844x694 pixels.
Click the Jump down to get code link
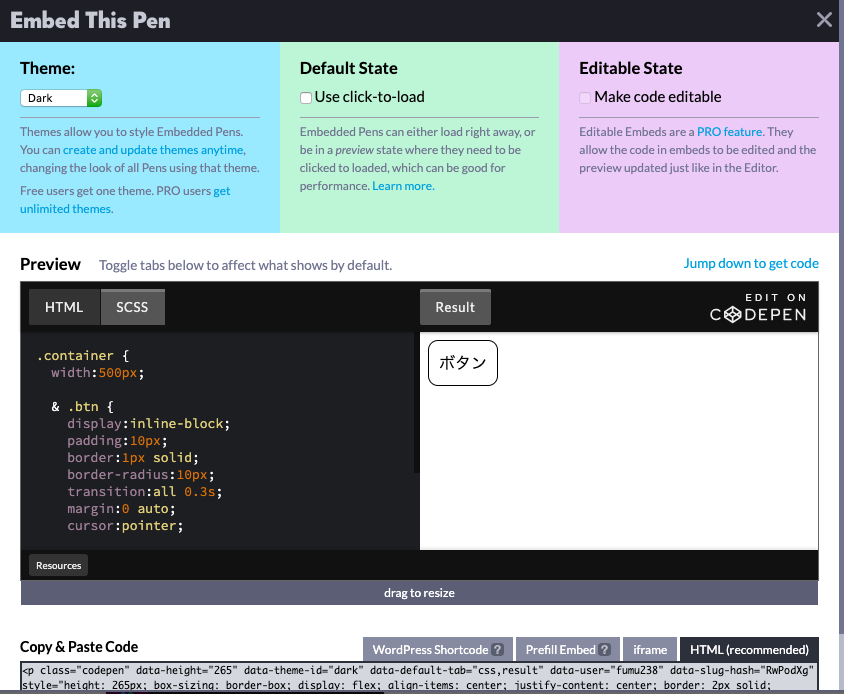point(751,263)
